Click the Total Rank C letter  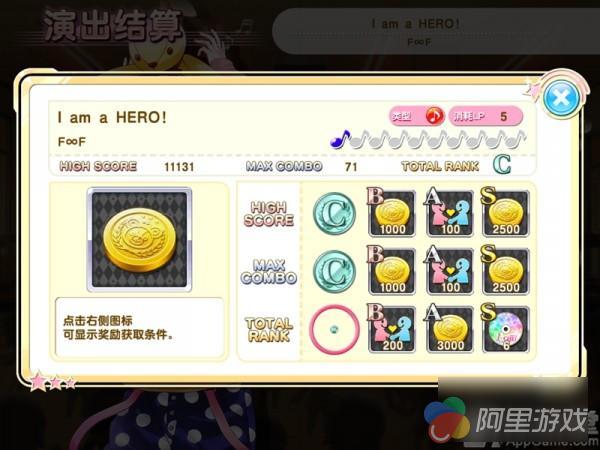pos(502,165)
